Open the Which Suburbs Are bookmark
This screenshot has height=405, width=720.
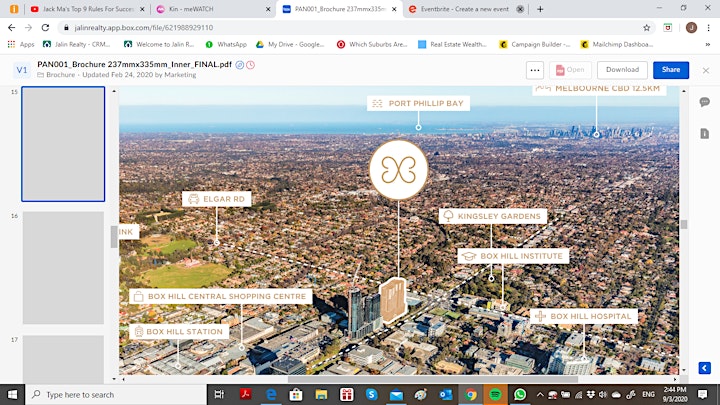[372, 45]
